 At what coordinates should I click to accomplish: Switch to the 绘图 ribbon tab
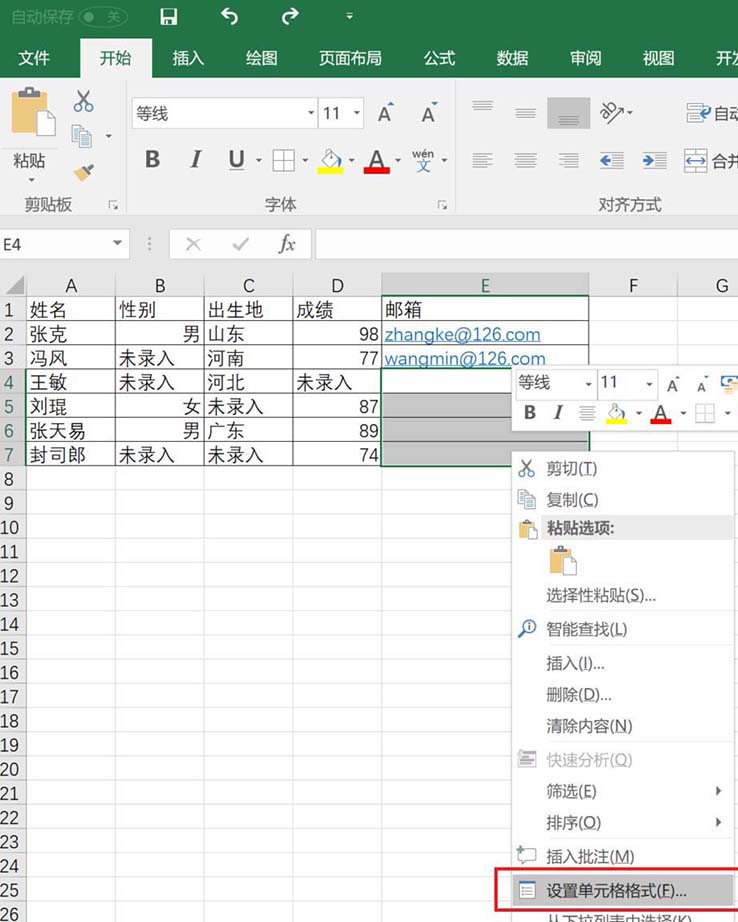click(262, 58)
